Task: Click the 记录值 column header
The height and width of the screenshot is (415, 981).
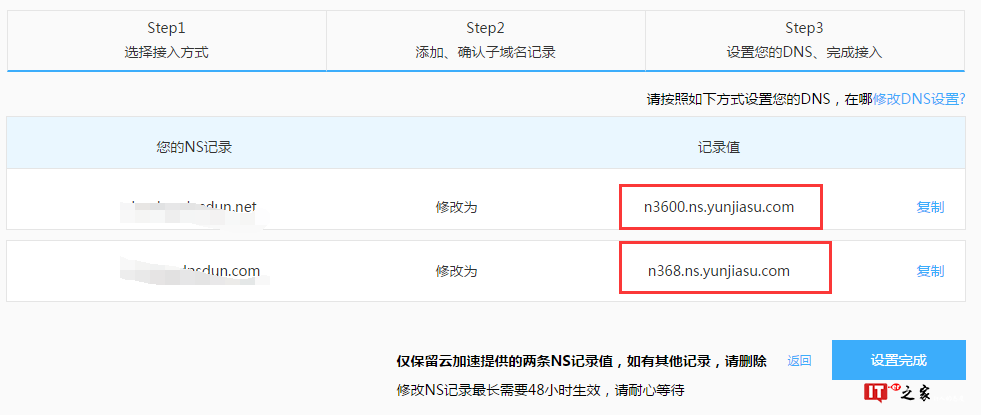Action: [x=718, y=147]
